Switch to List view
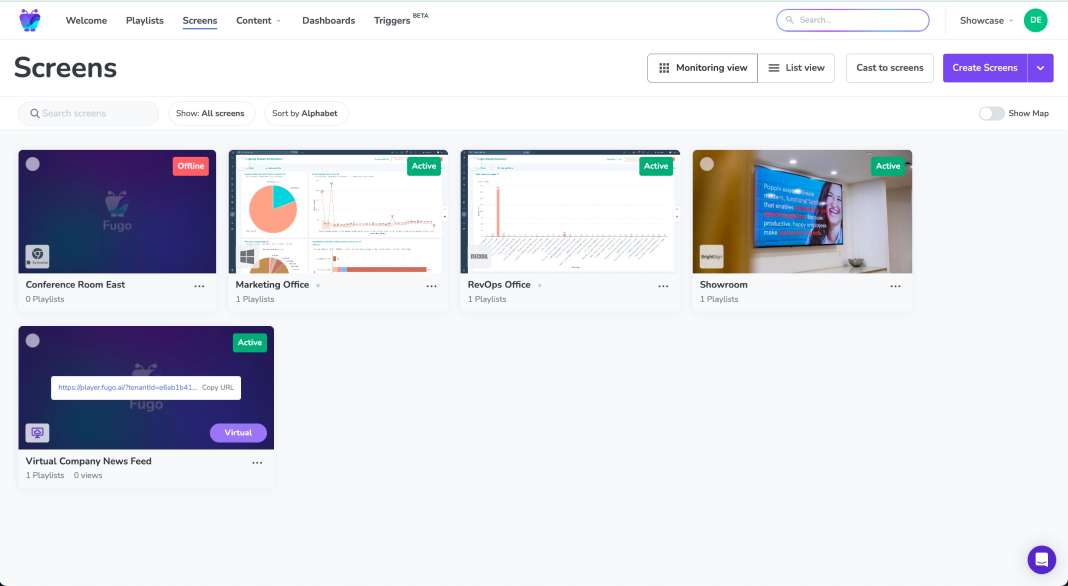 click(798, 68)
